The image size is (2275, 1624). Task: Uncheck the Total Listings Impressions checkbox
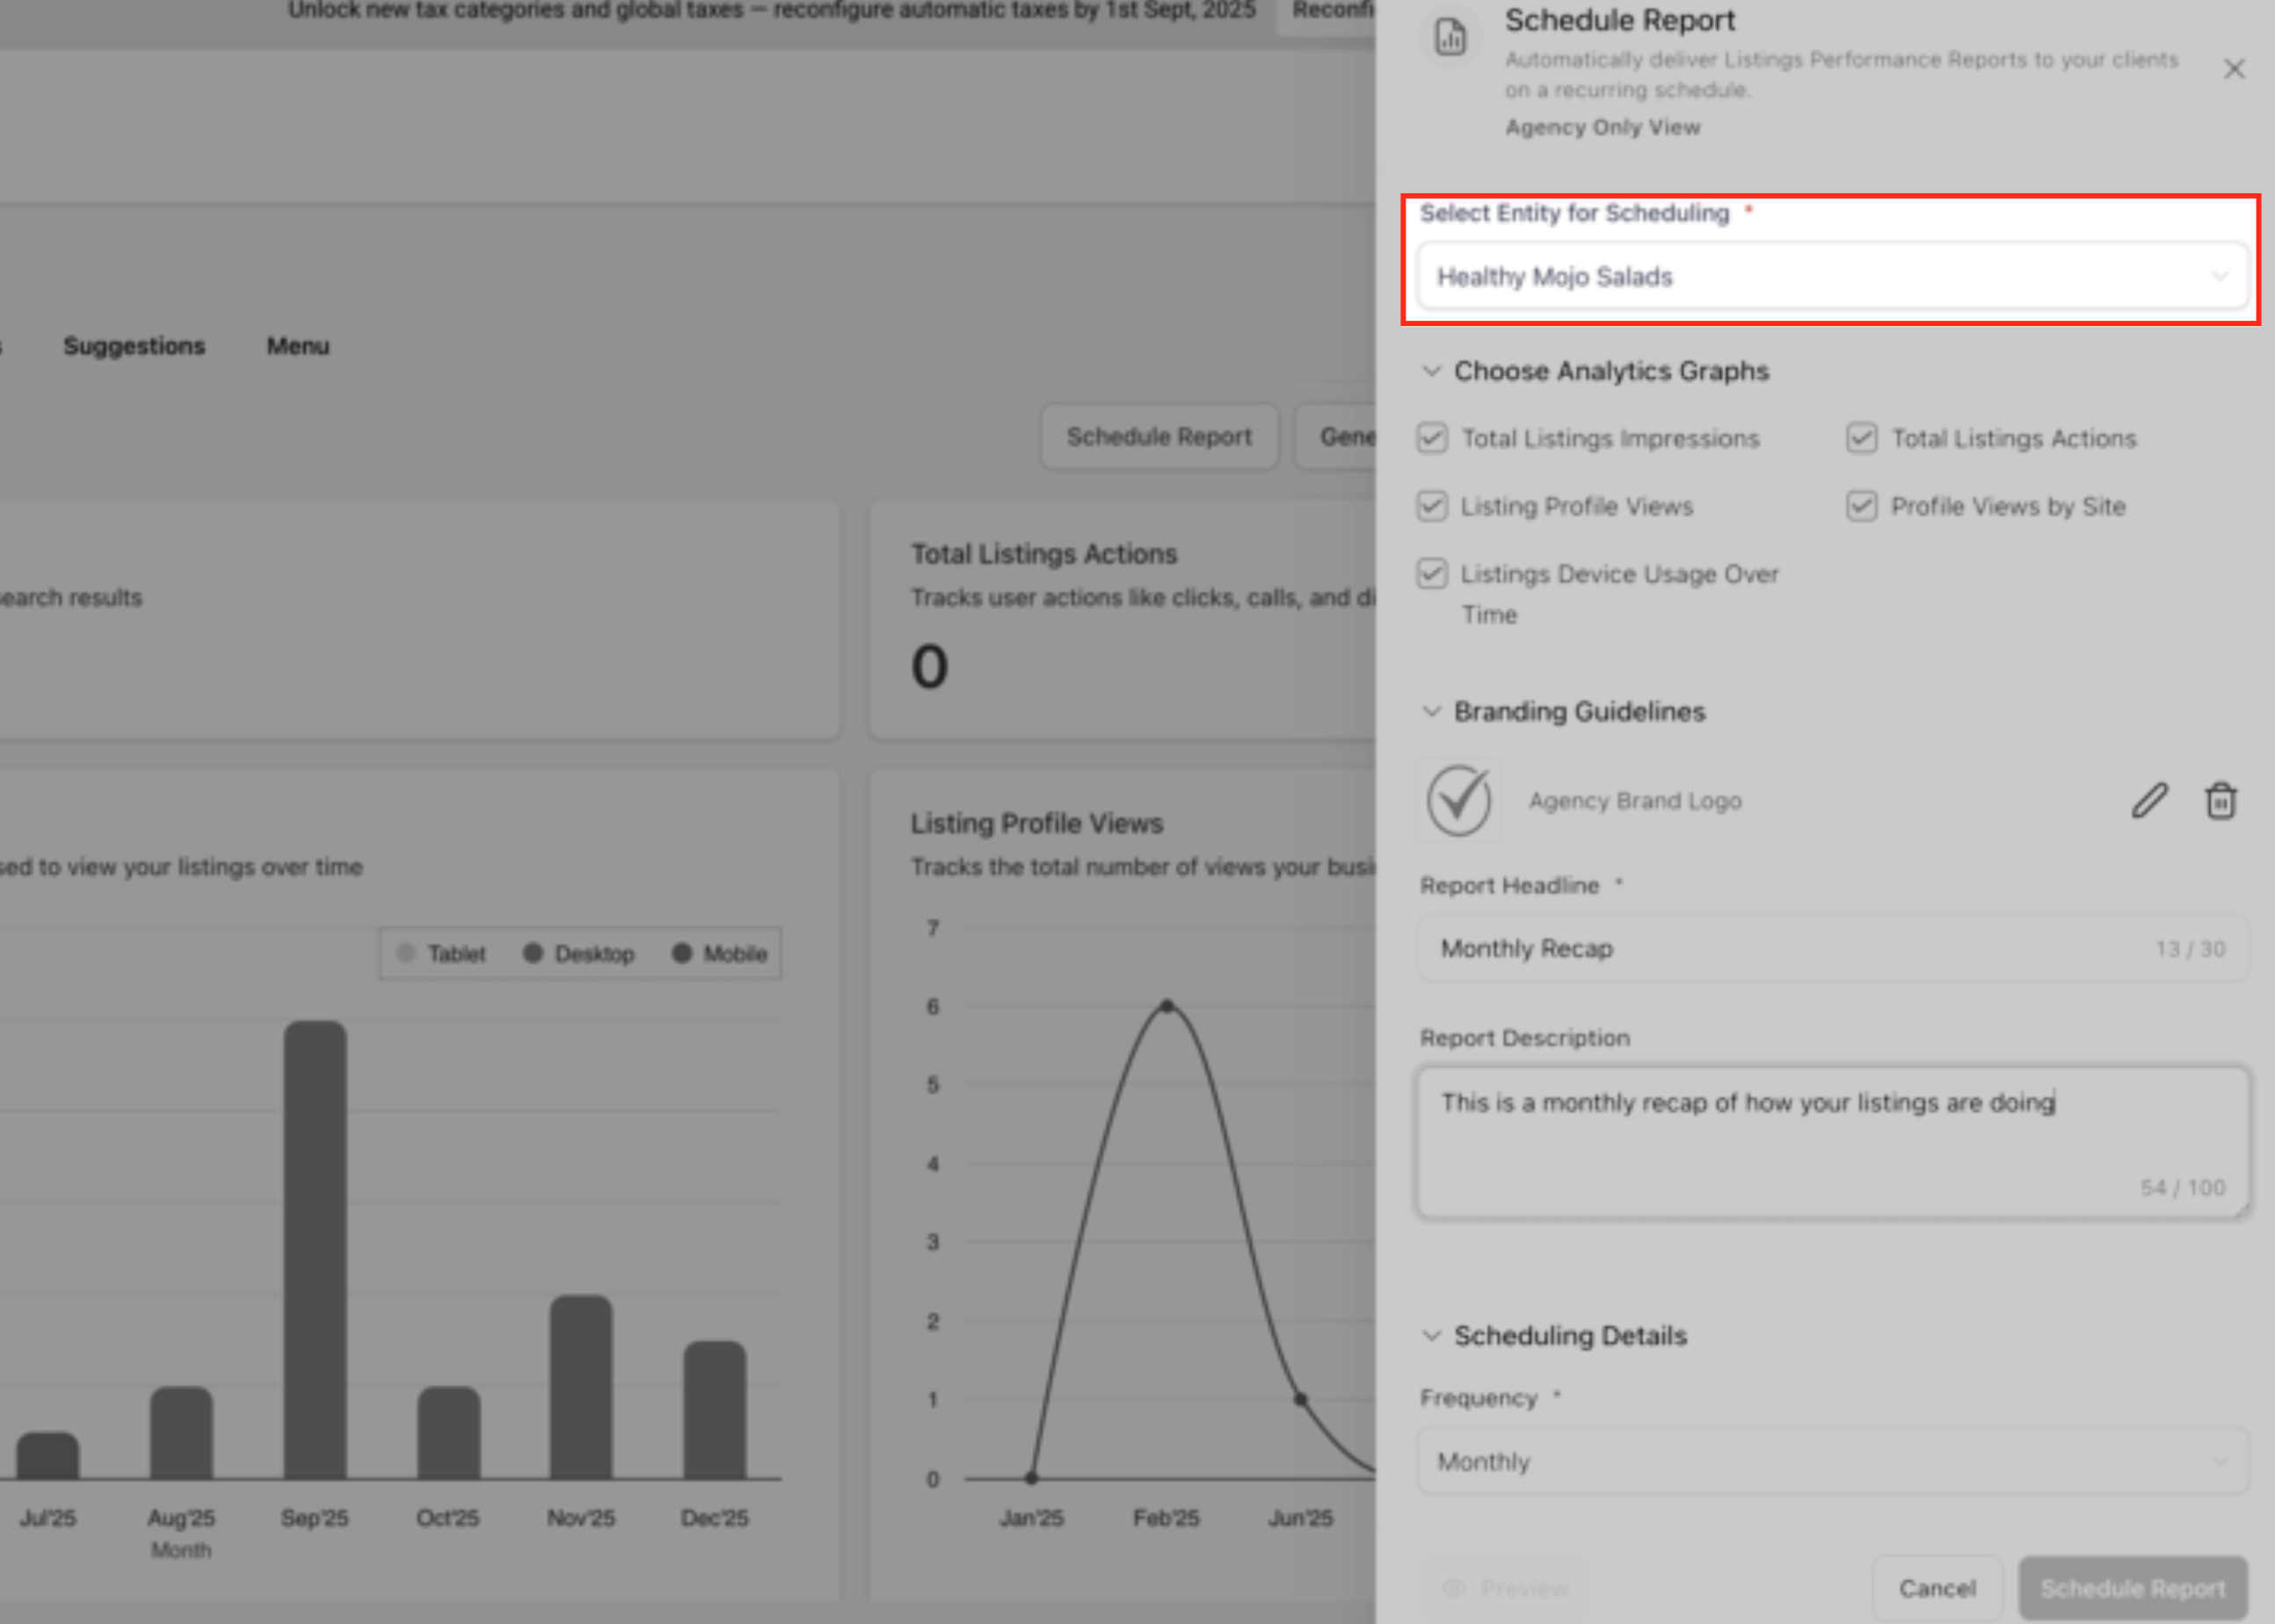1432,438
